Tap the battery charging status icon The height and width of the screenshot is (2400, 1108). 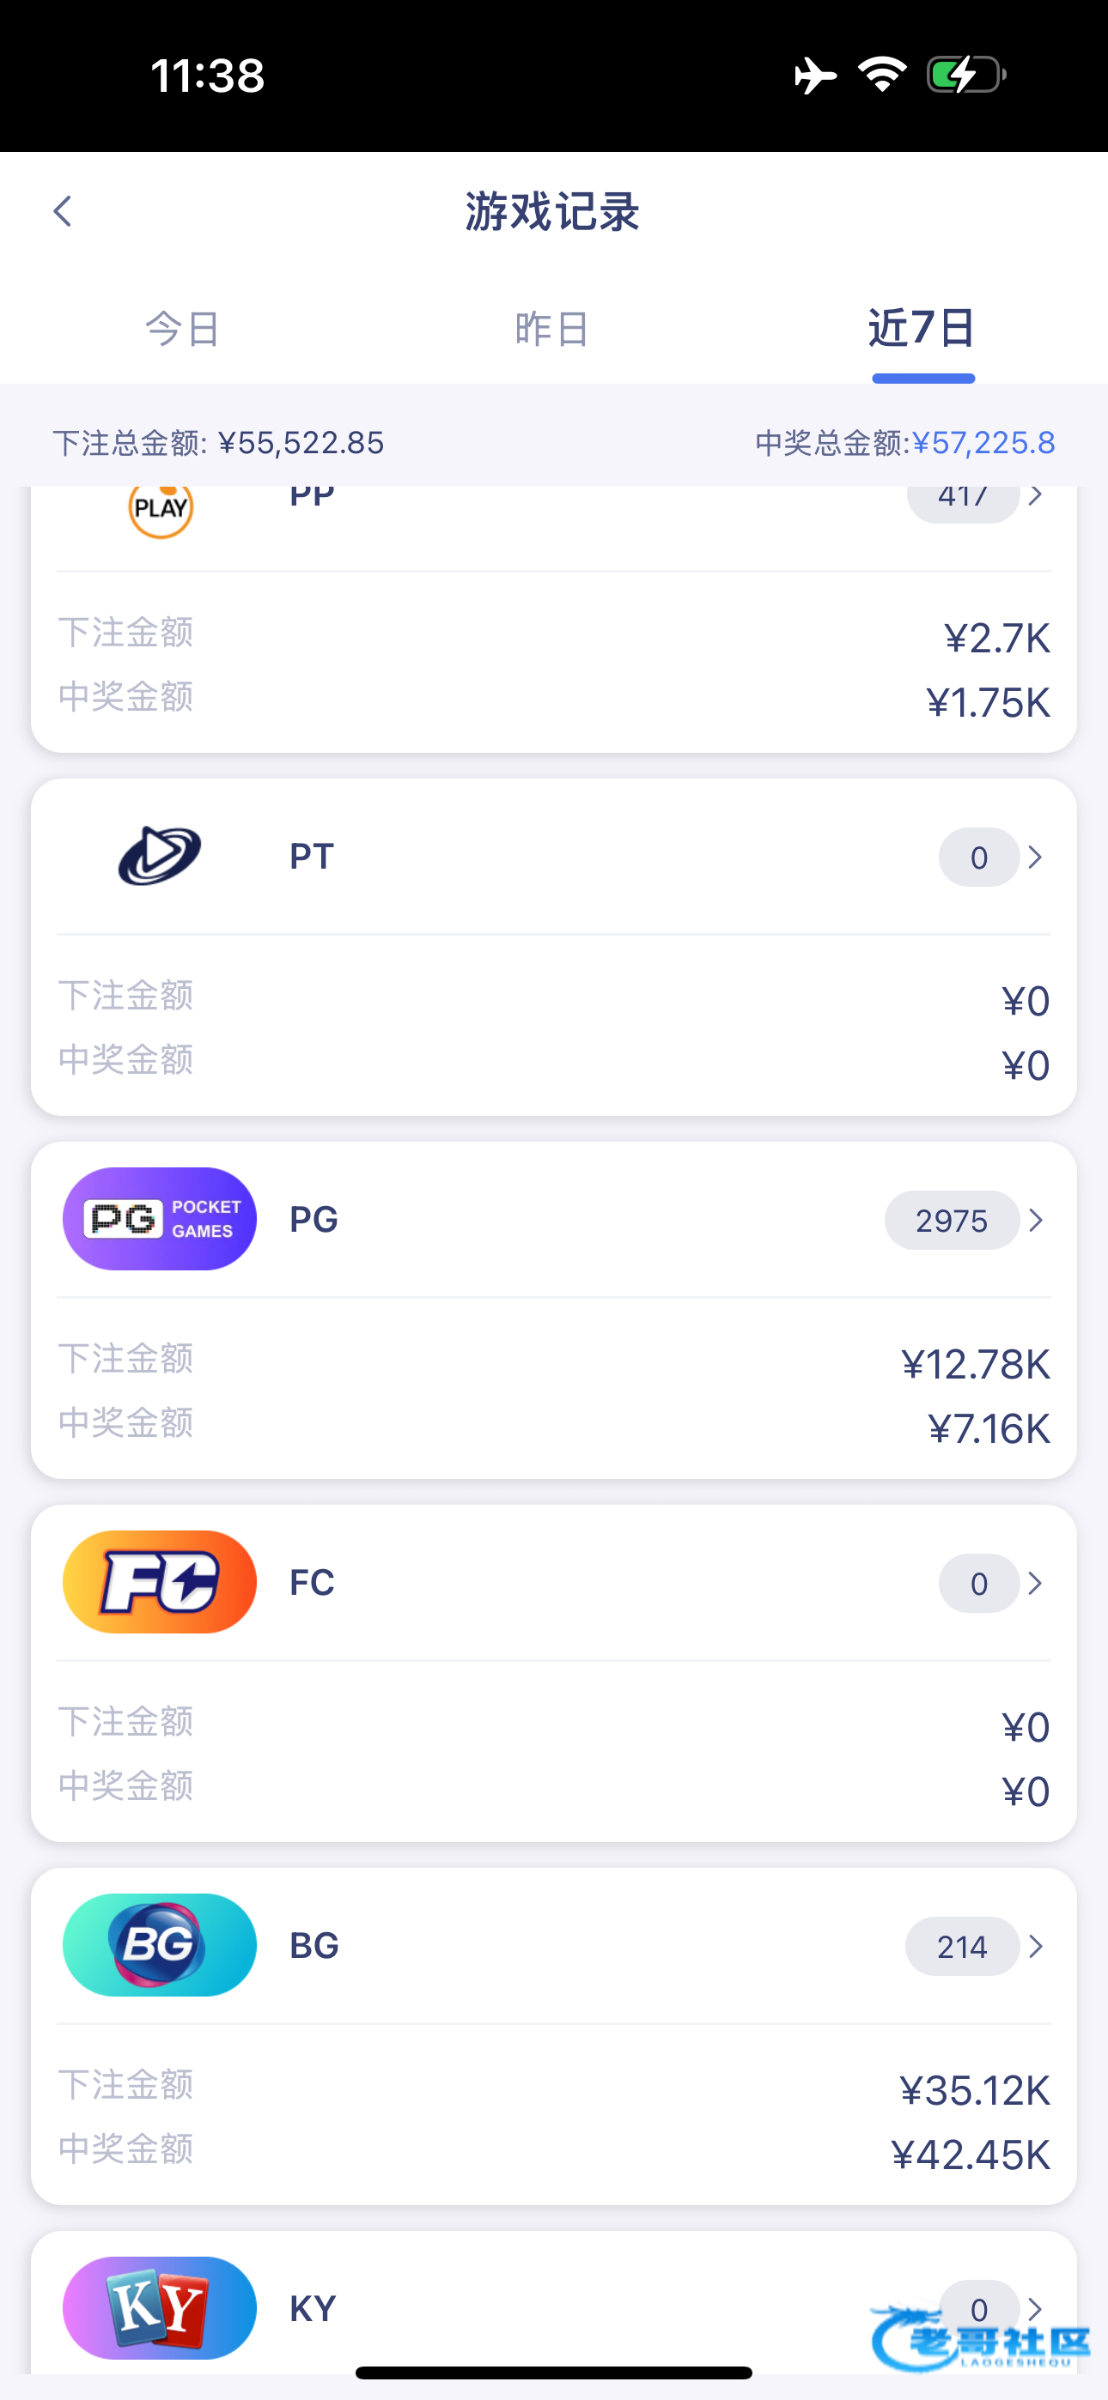(x=965, y=75)
